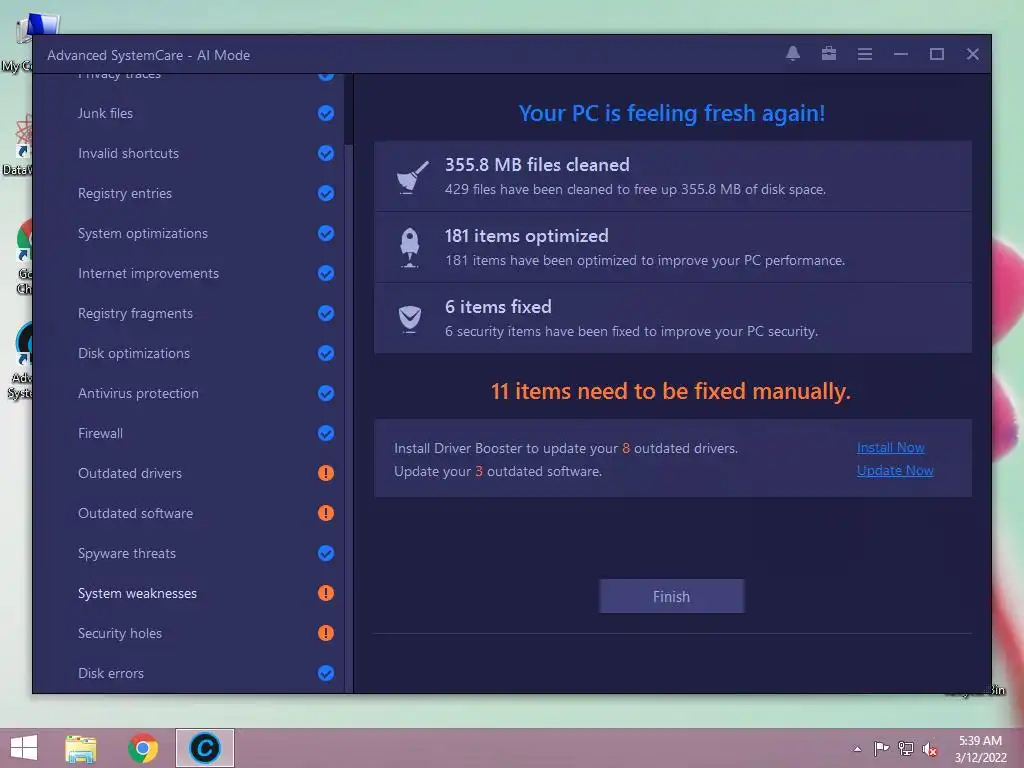Minimize the Advanced SystemCare window

[x=901, y=54]
